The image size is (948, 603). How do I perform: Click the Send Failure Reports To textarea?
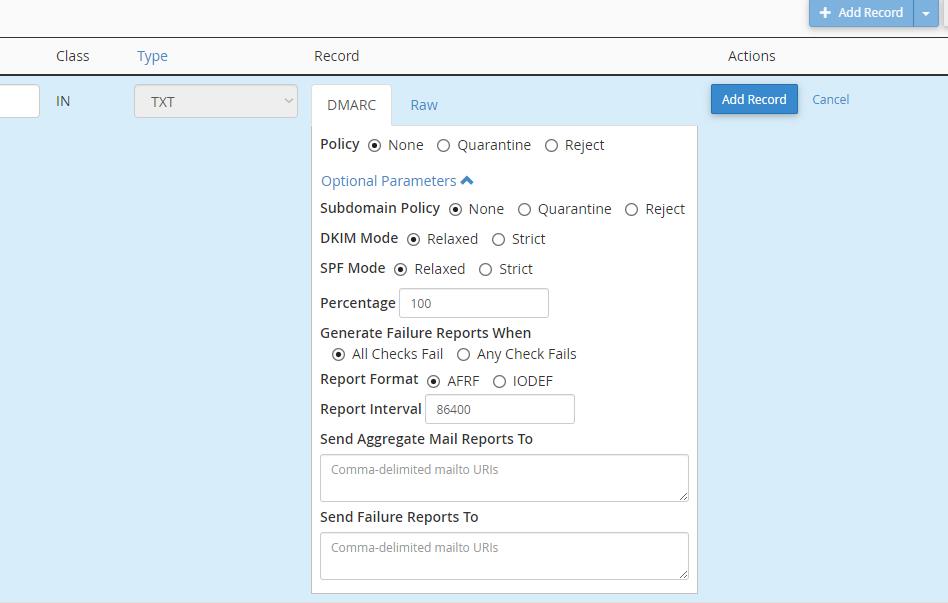[x=504, y=556]
